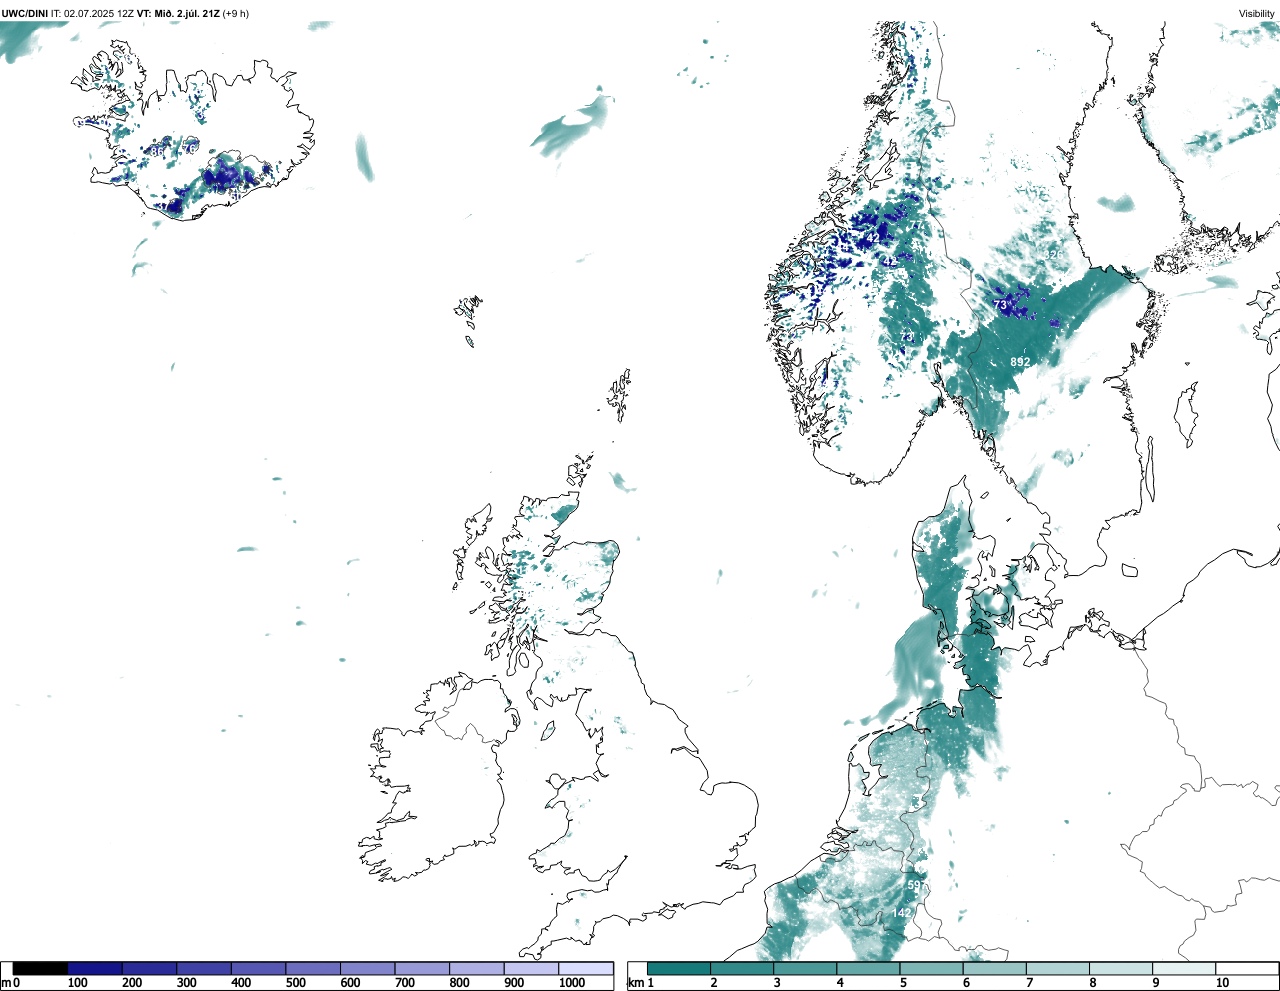This screenshot has width=1280, height=991.
Task: Click the 892 value over Sweden
Action: point(1020,362)
